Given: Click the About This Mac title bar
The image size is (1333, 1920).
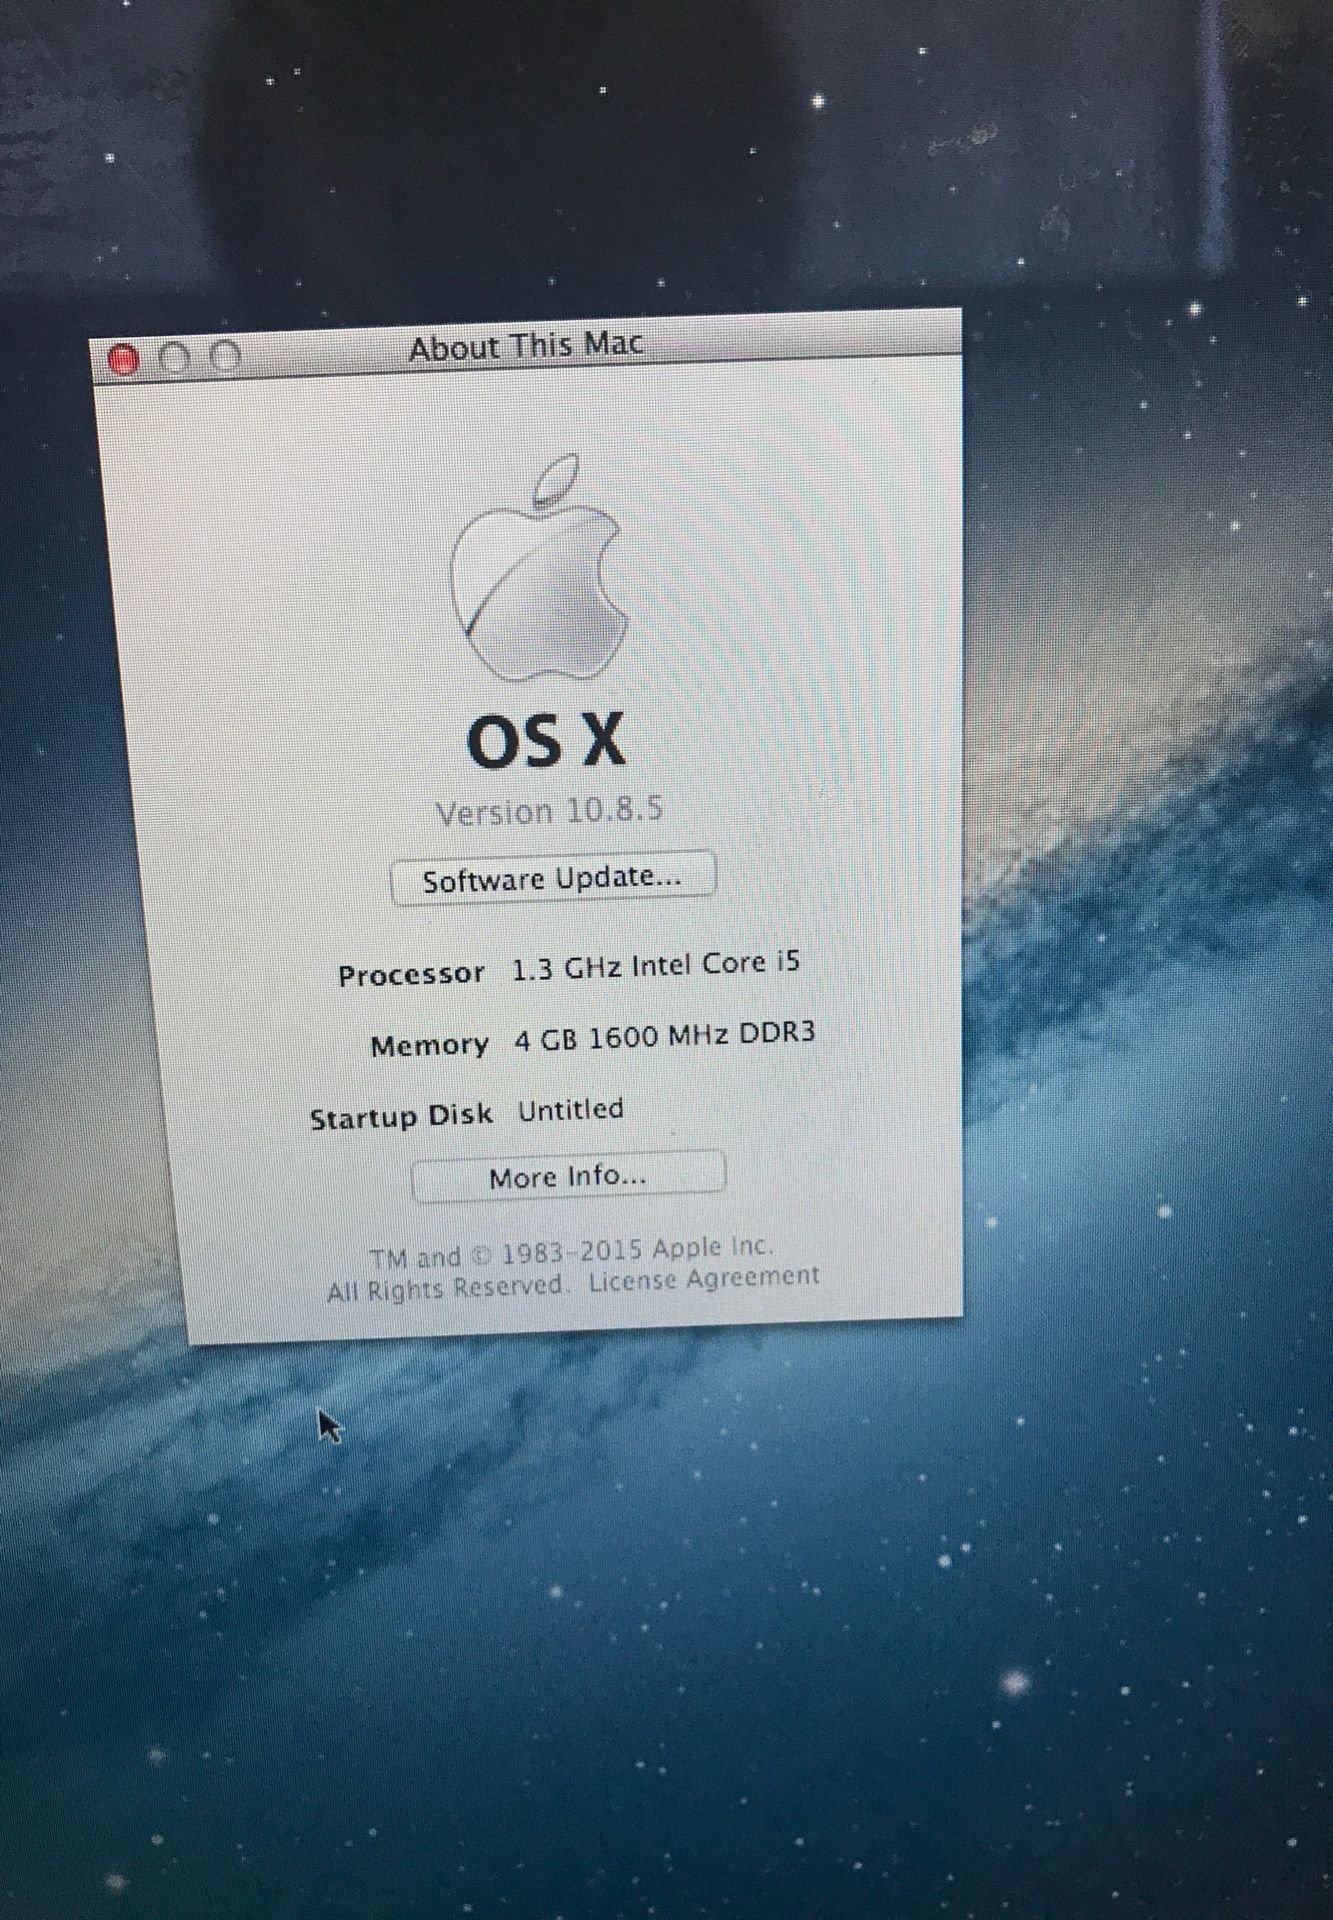Looking at the screenshot, I should 526,346.
